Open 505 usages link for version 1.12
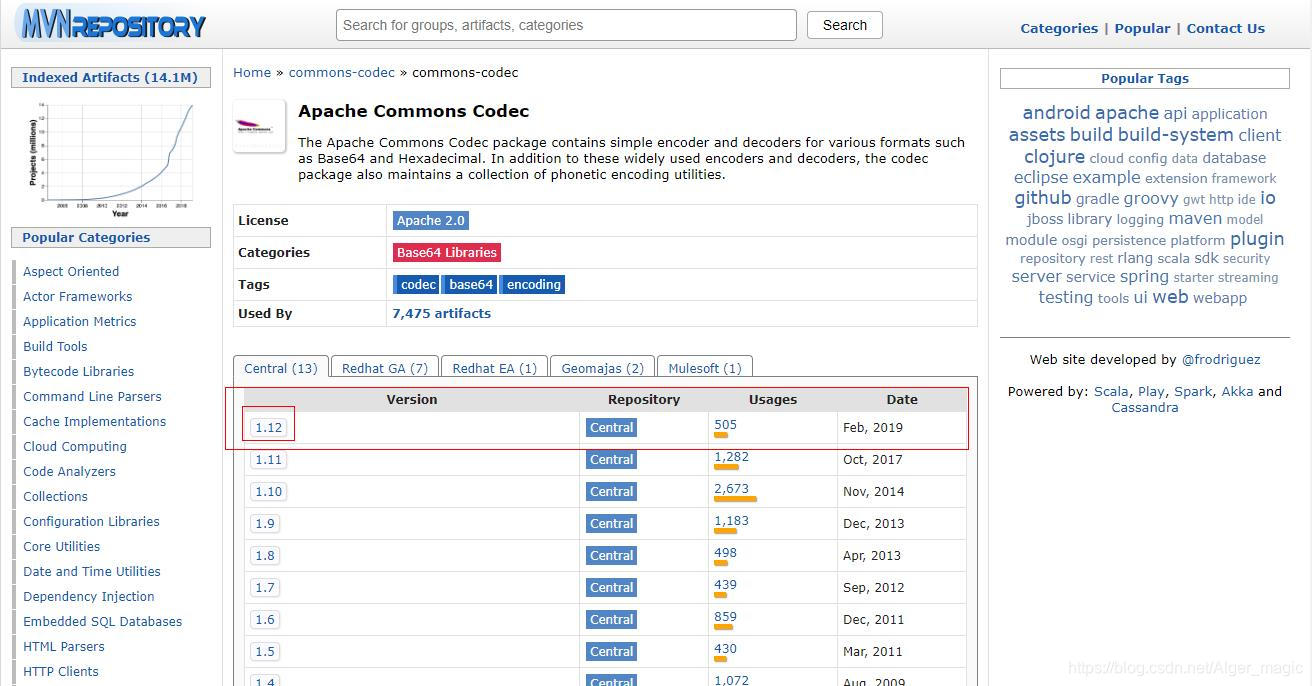Image resolution: width=1312 pixels, height=686 pixels. 725,425
